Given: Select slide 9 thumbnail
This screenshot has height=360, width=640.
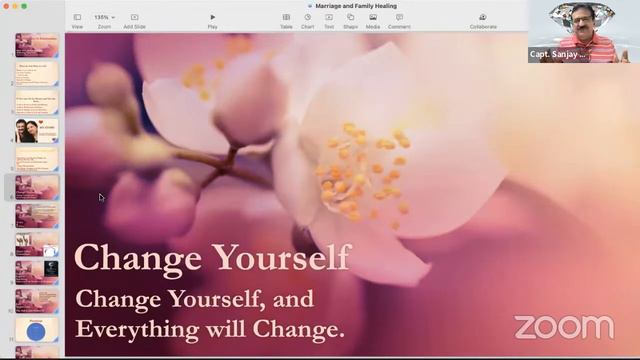Looking at the screenshot, I should click(37, 273).
